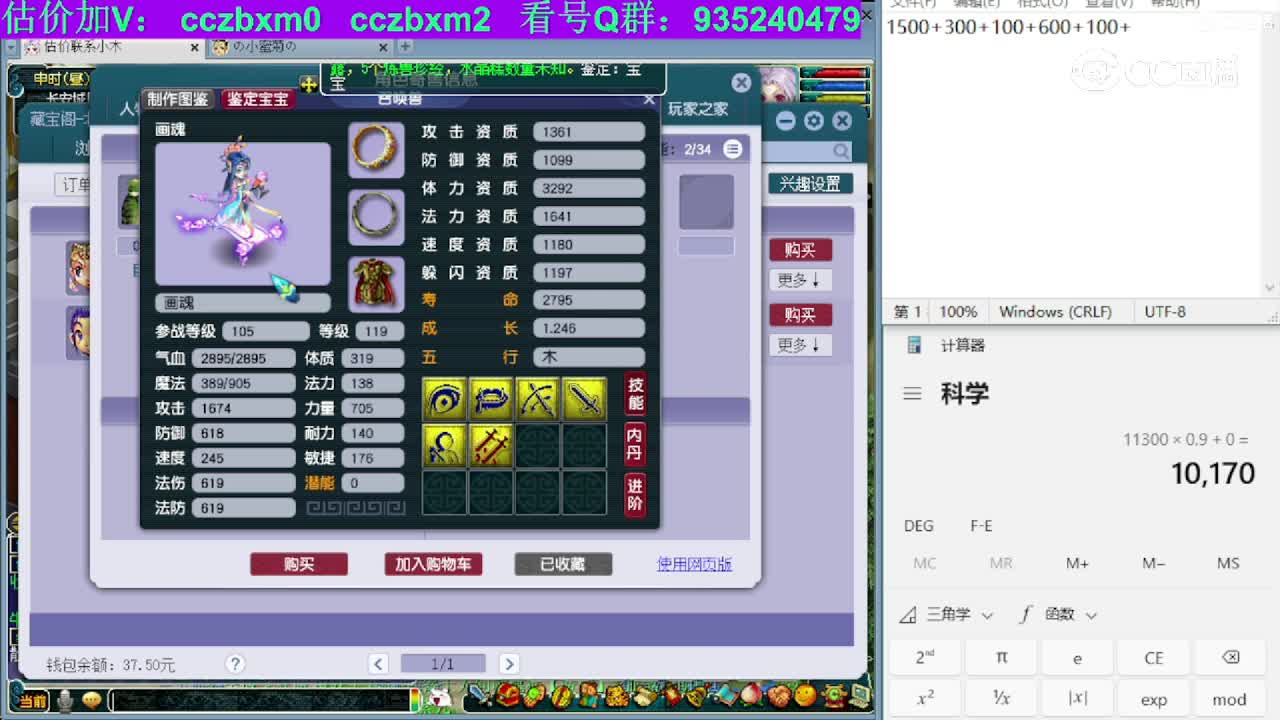Click the sword icon in bottom game toolbar
This screenshot has width=1280, height=720.
482,695
